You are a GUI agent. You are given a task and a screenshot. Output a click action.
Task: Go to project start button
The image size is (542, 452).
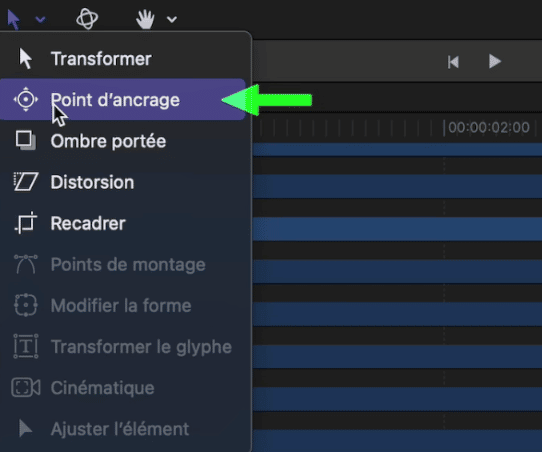(x=453, y=62)
